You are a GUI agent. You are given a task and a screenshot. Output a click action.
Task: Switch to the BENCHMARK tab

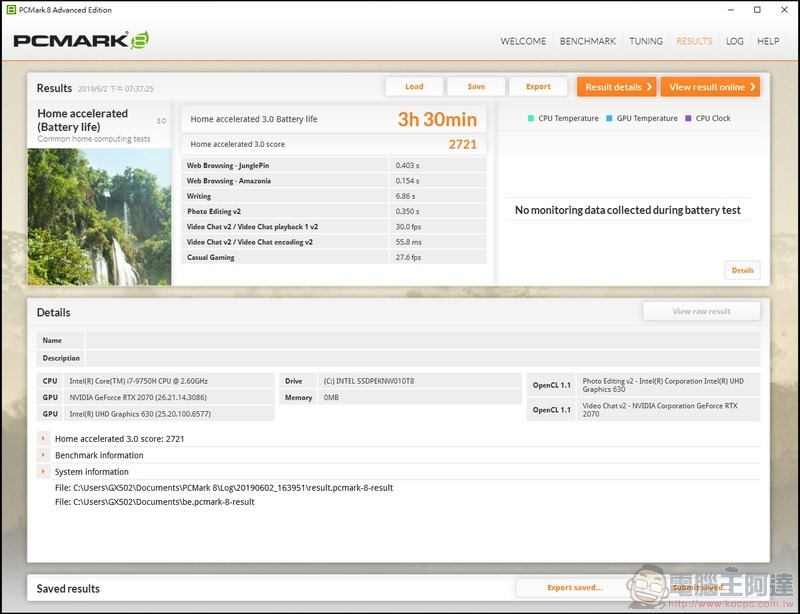click(588, 41)
